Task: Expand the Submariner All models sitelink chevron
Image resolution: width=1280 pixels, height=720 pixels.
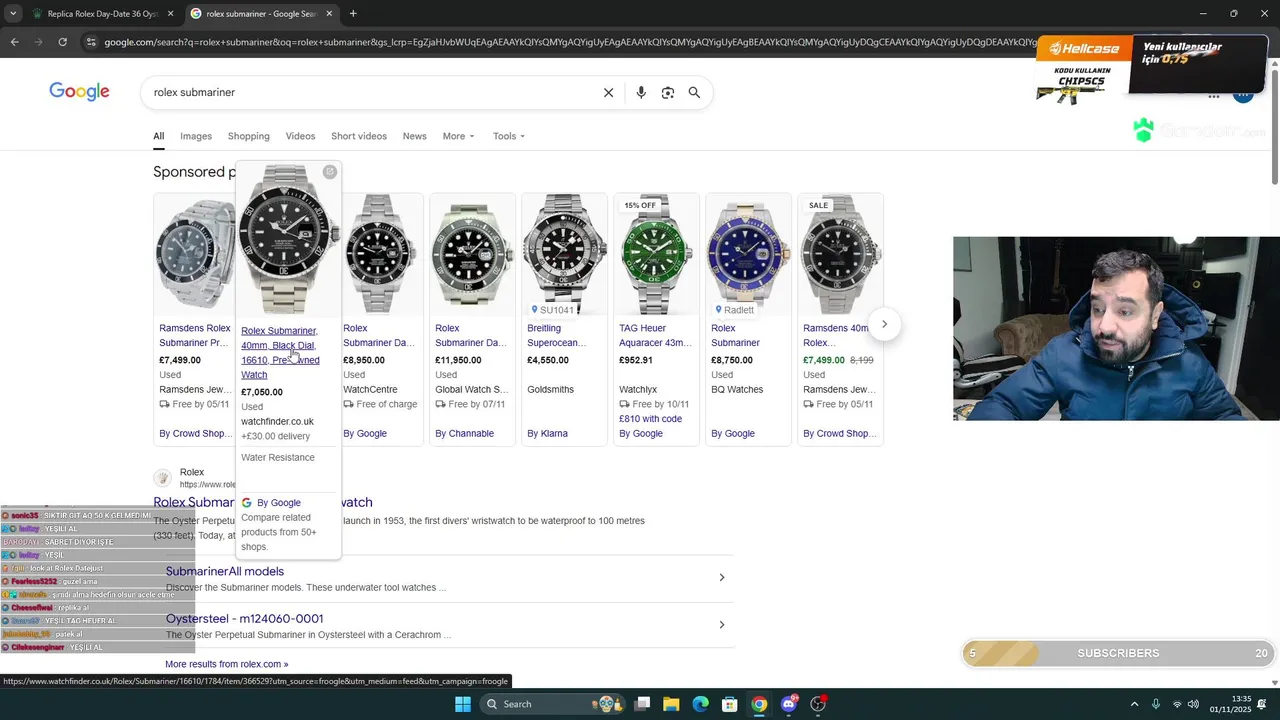Action: click(x=722, y=577)
